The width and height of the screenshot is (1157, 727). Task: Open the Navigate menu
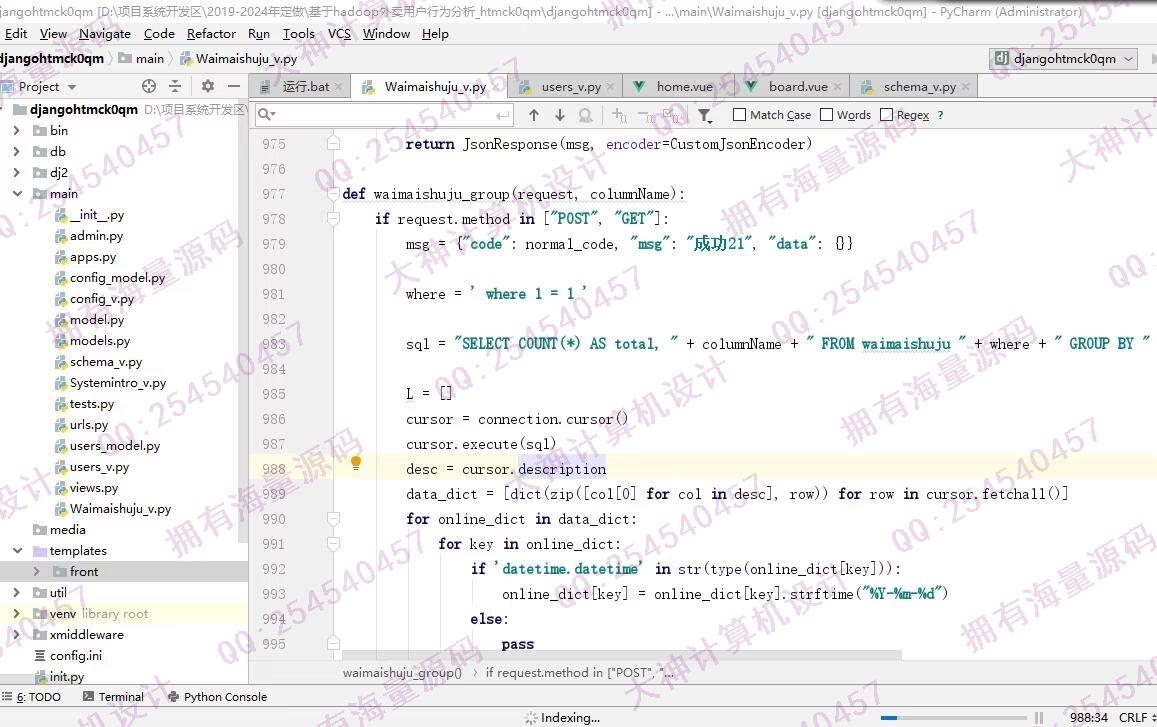point(105,34)
